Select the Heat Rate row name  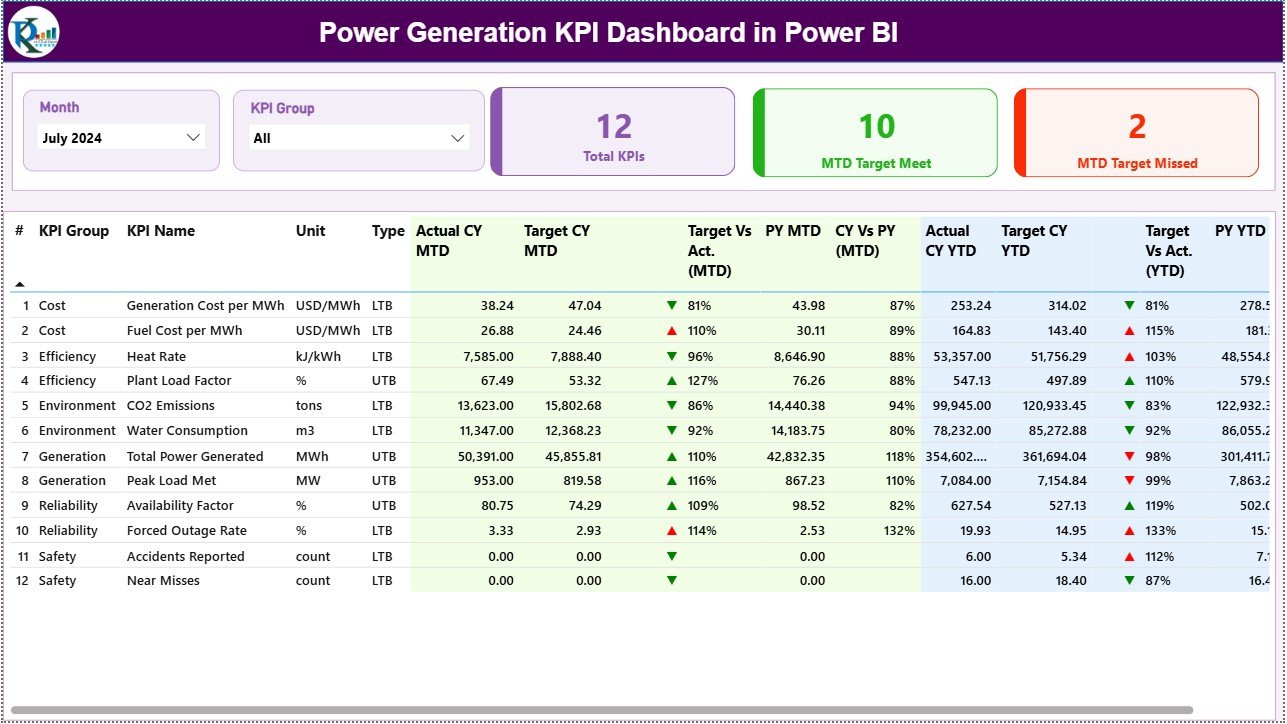pyautogui.click(x=156, y=356)
